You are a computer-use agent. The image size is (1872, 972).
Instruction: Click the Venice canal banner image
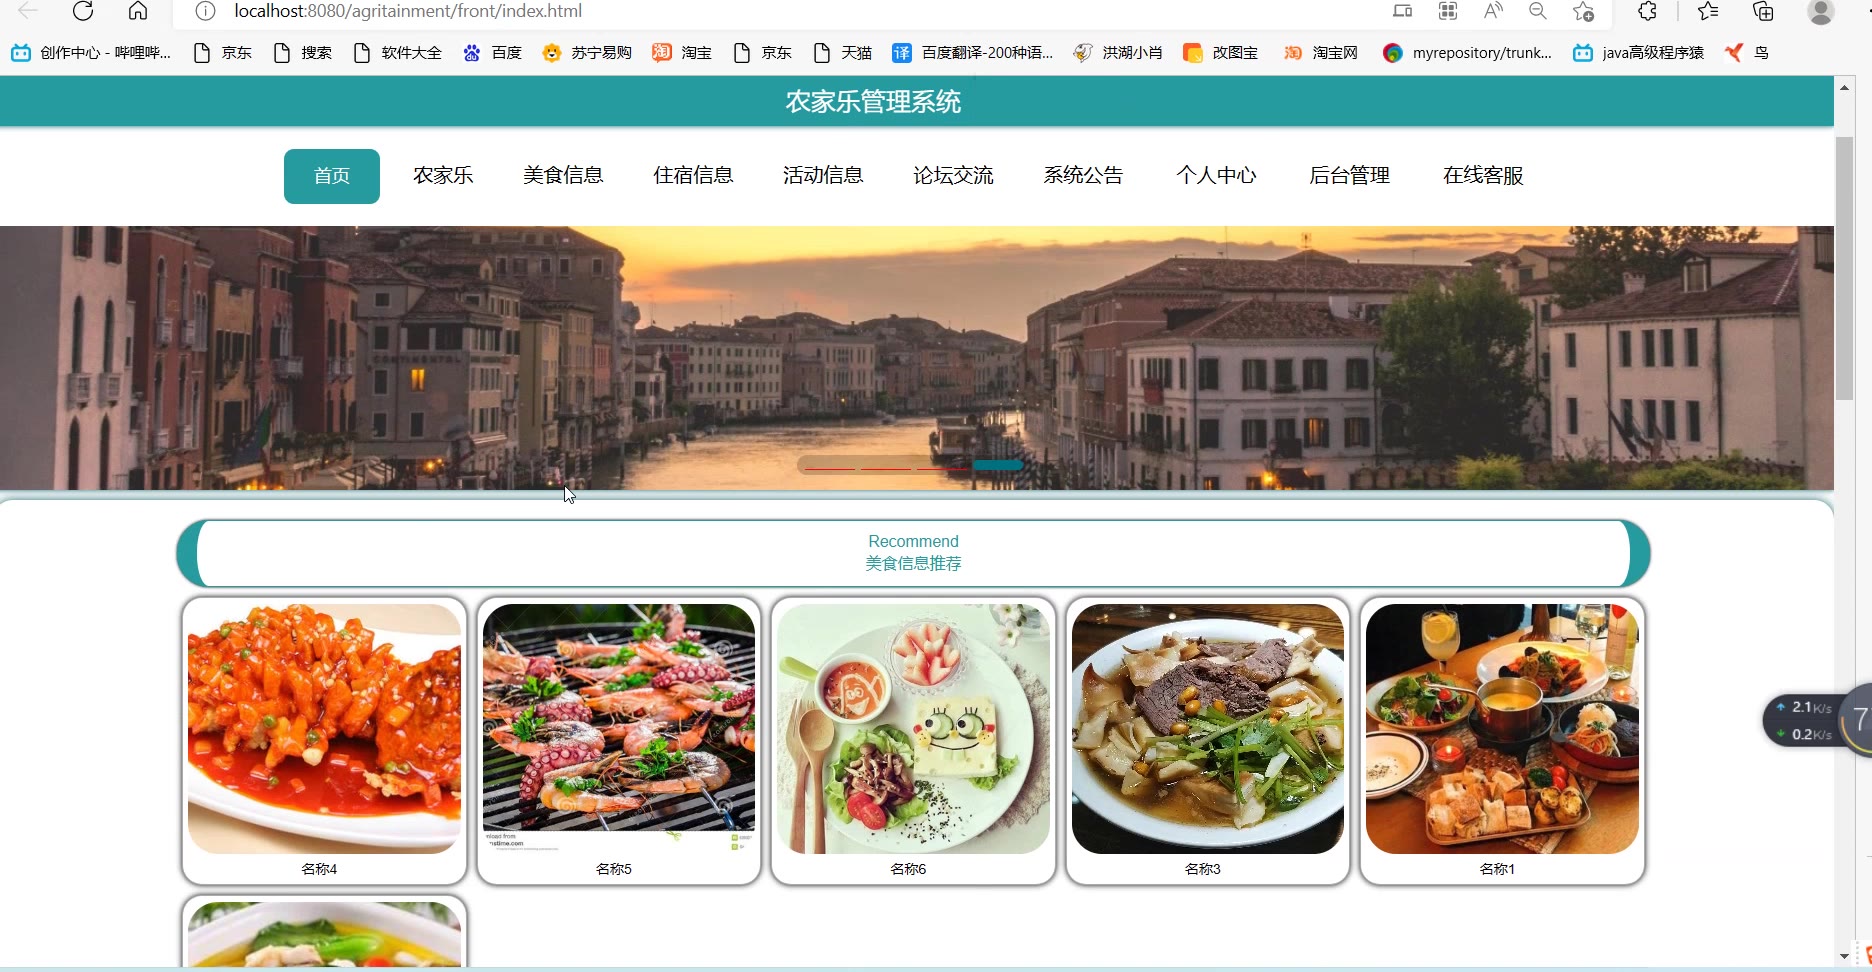pos(917,358)
